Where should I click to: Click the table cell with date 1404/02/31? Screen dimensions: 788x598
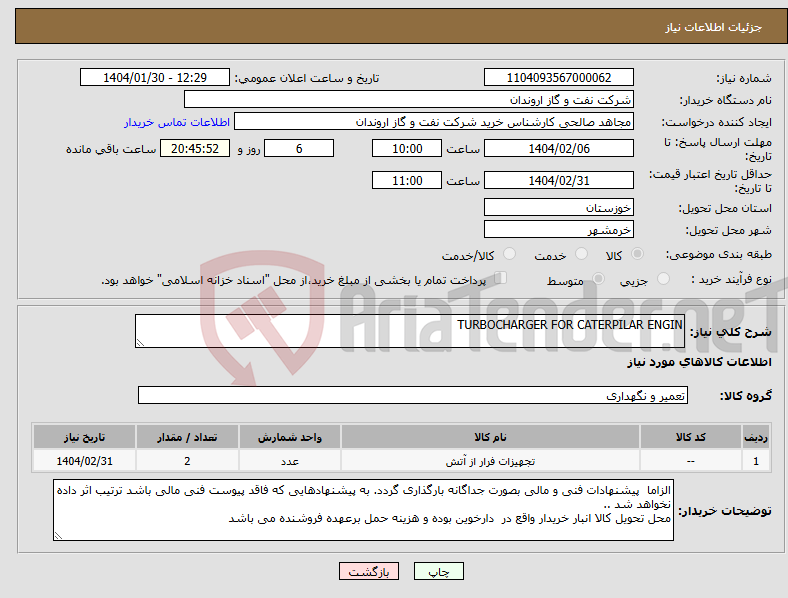(84, 461)
